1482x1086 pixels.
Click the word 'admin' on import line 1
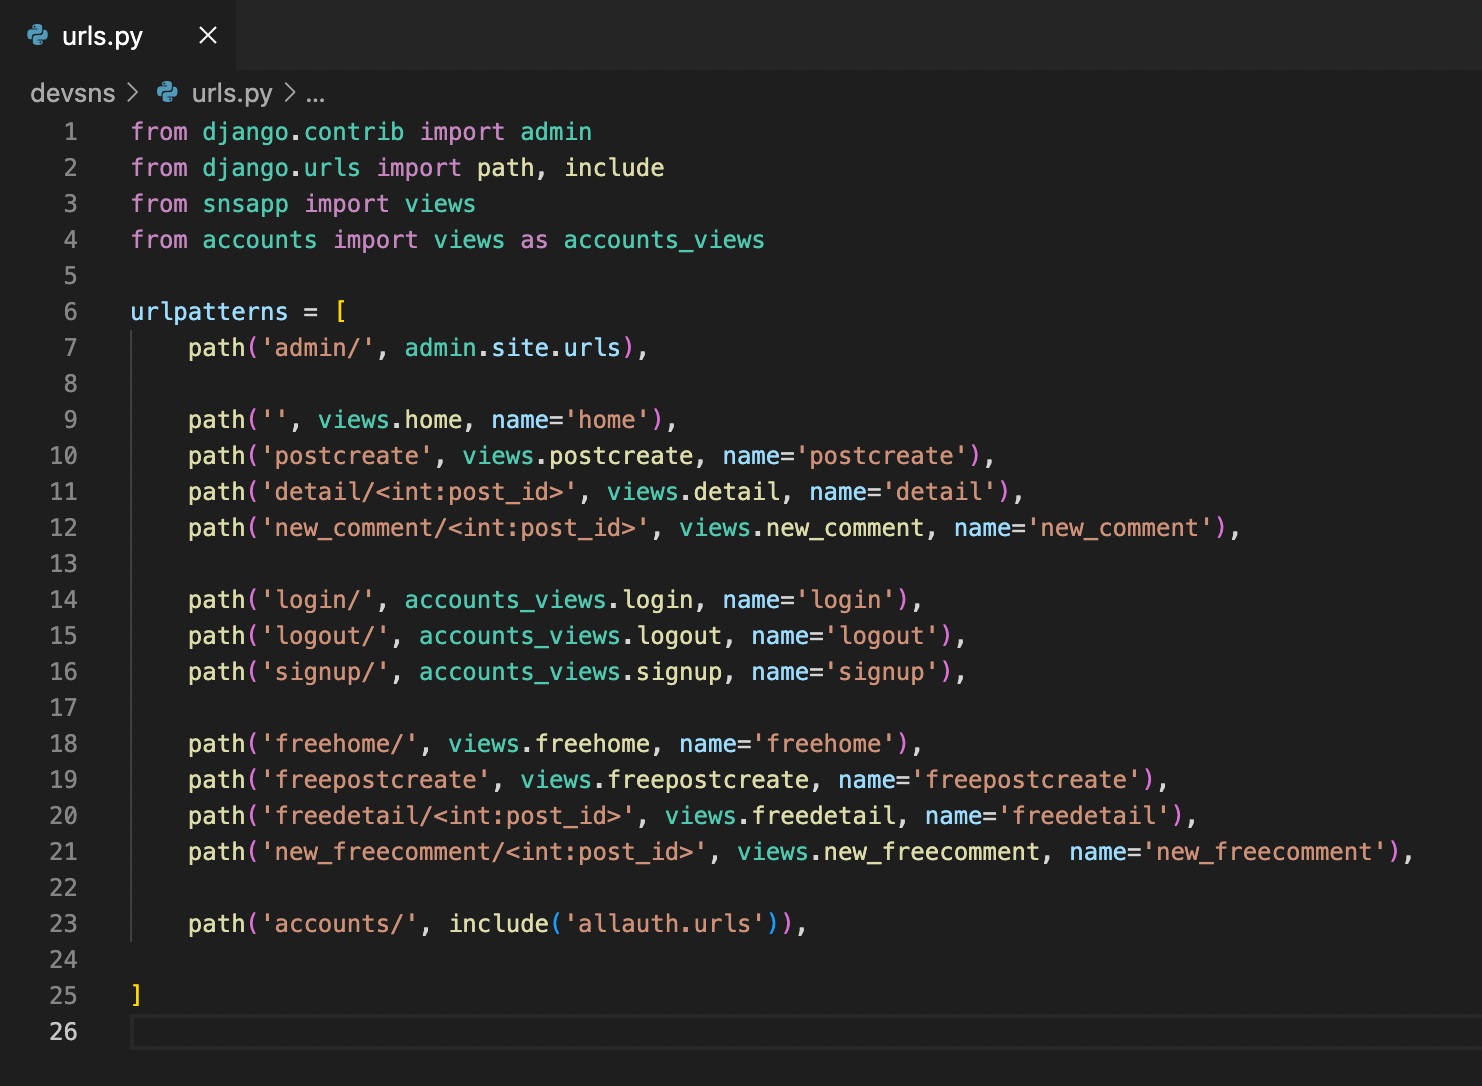click(556, 132)
